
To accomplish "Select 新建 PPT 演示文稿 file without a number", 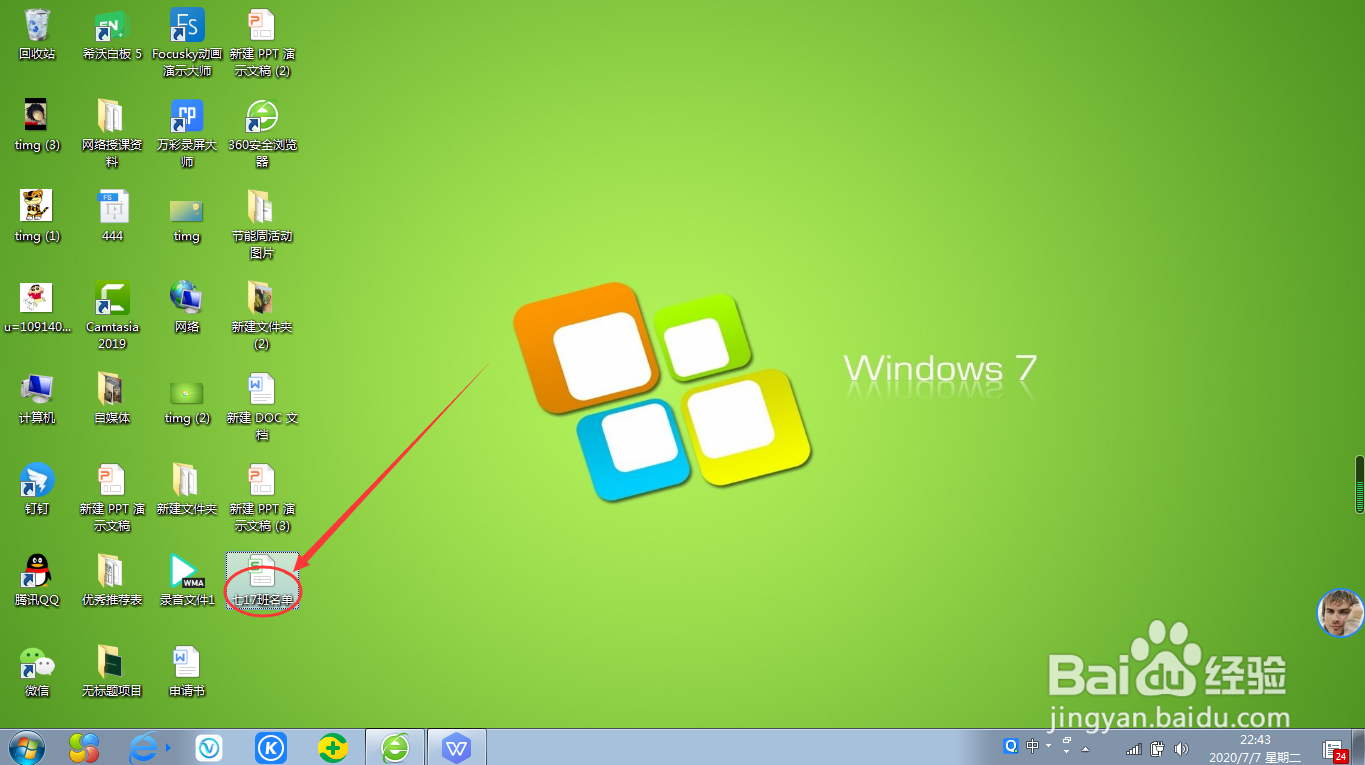I will click(x=112, y=498).
